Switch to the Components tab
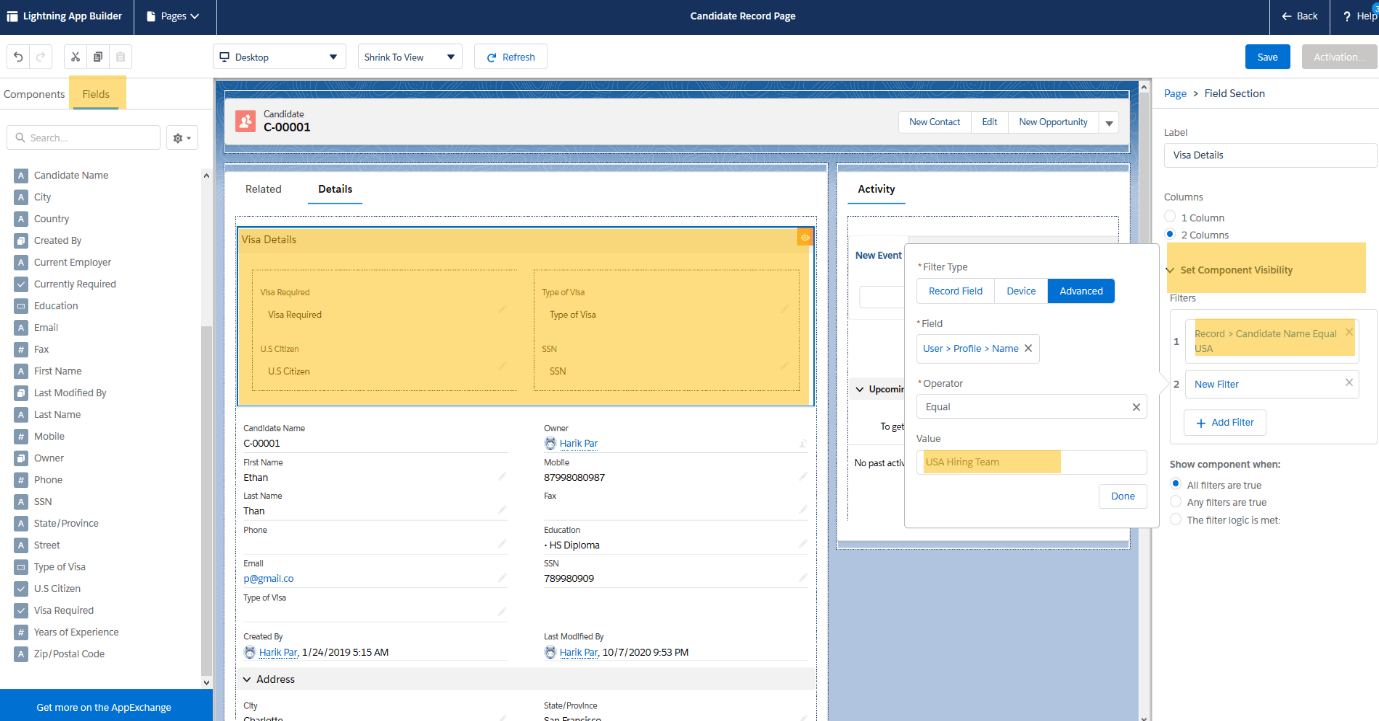Viewport: 1379px width, 721px height. pos(34,94)
